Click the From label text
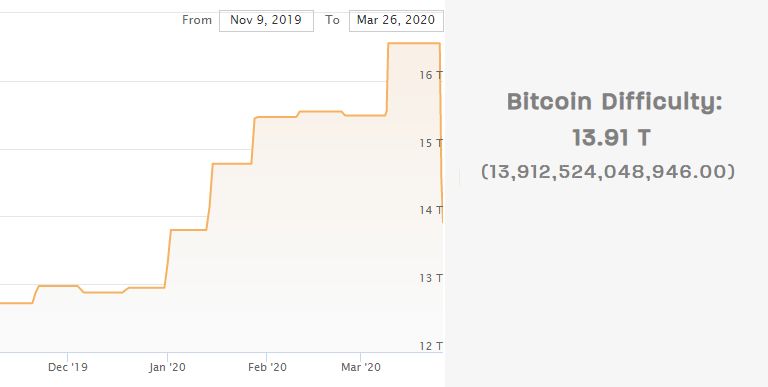This screenshot has width=768, height=387. click(x=197, y=20)
